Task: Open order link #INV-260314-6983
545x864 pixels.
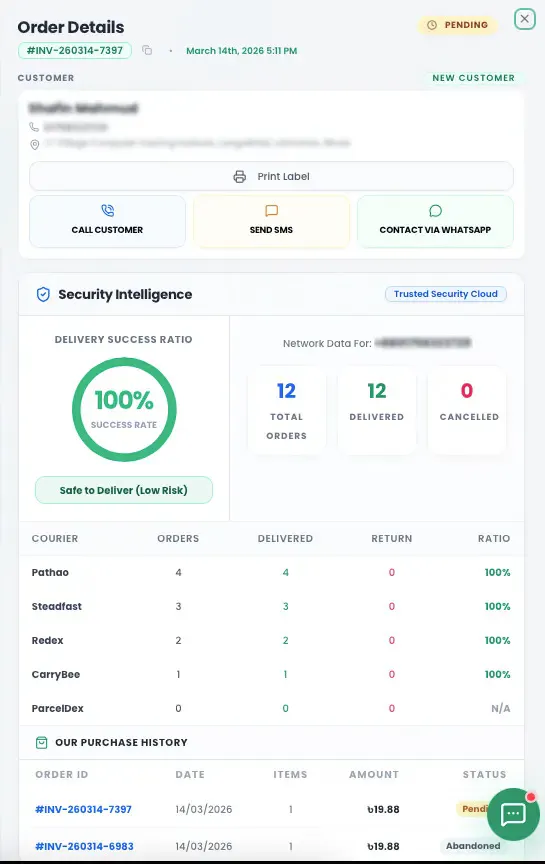Action: 84,846
